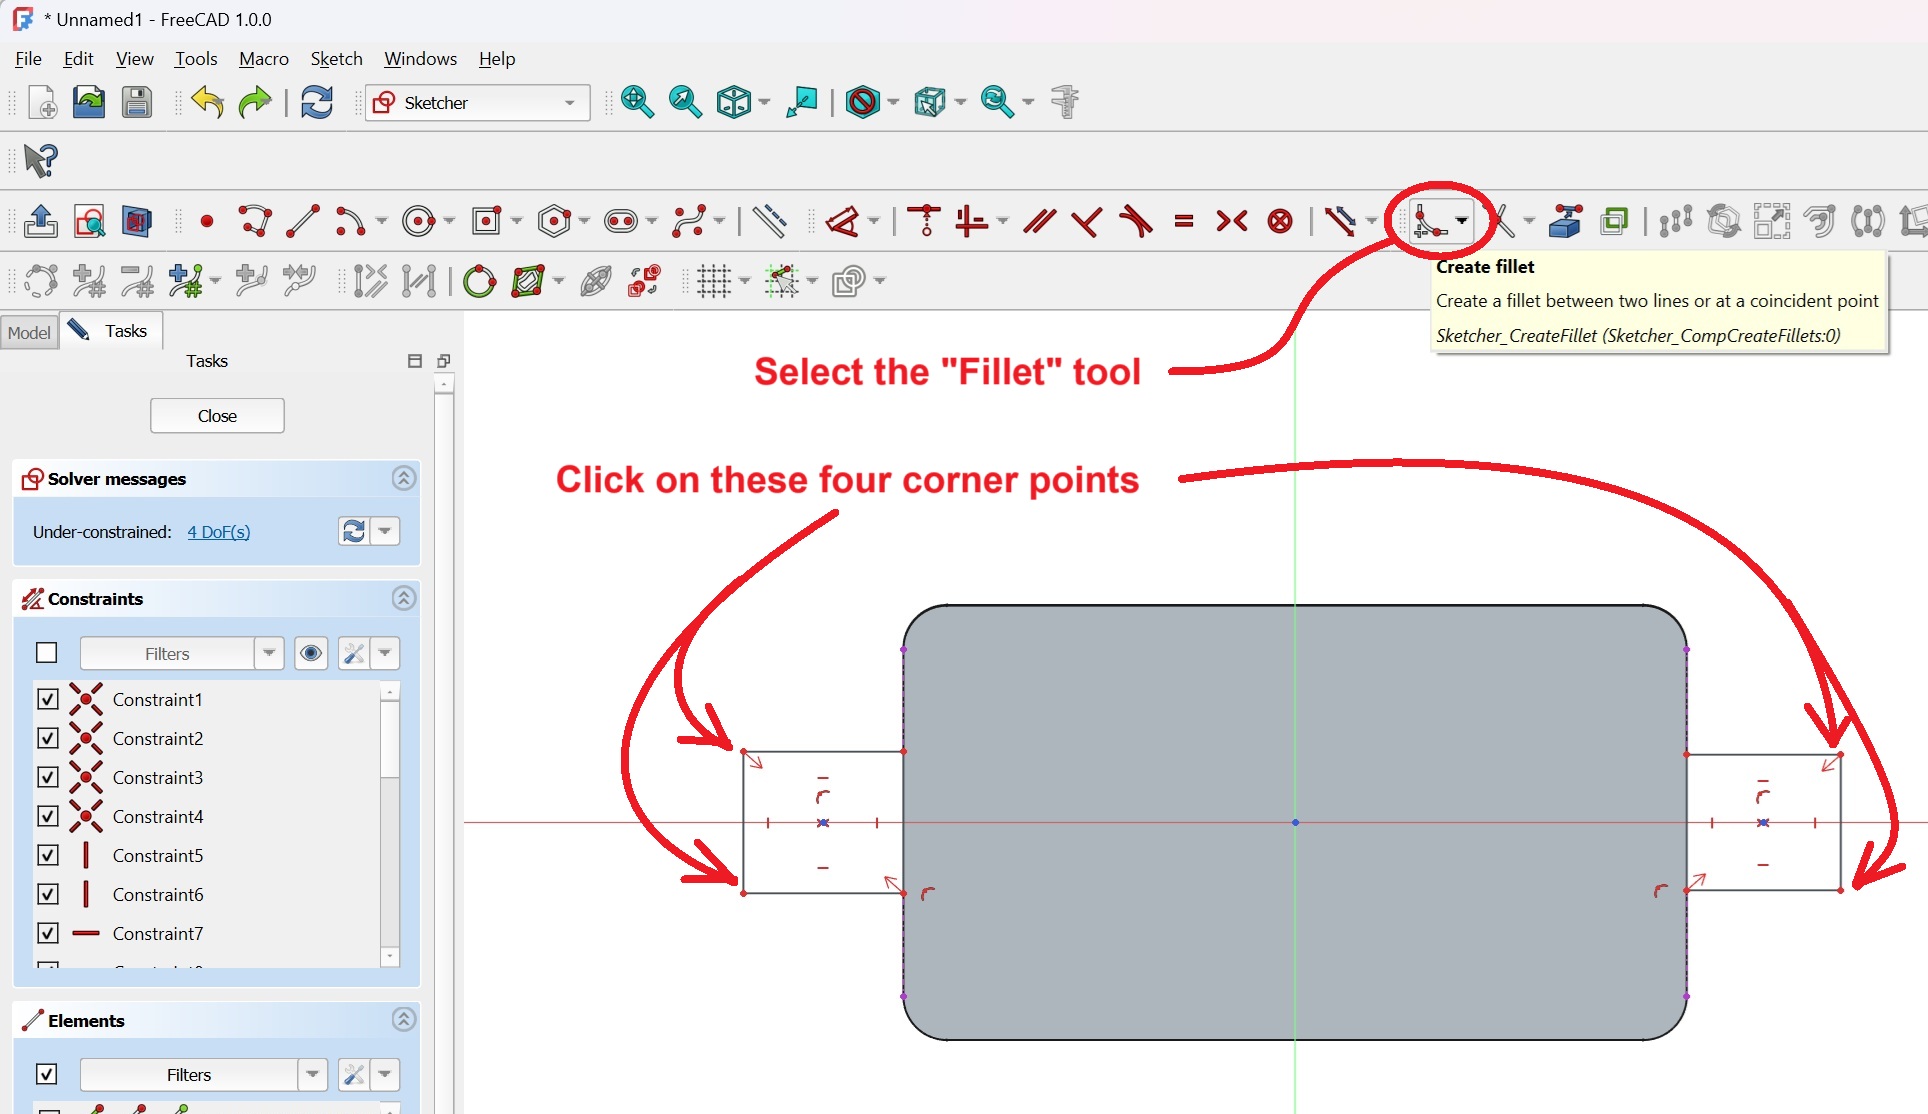Toggle constraints visibility eye button
The height and width of the screenshot is (1114, 1928).
coord(311,653)
